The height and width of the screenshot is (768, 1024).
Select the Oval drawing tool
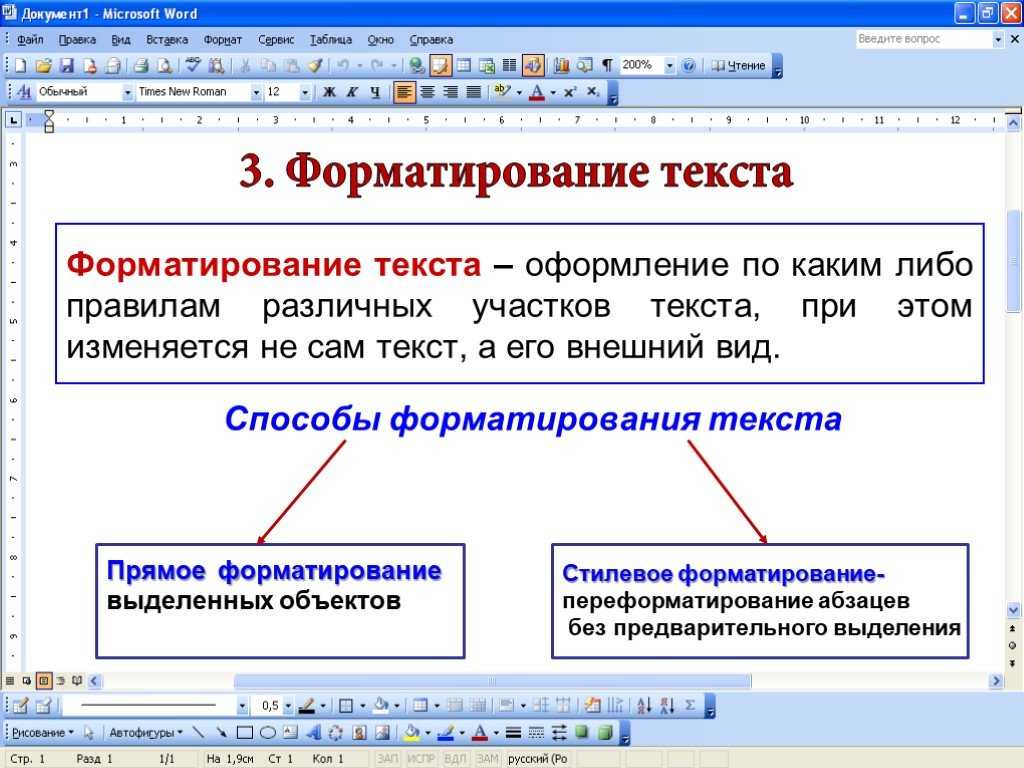click(x=268, y=733)
